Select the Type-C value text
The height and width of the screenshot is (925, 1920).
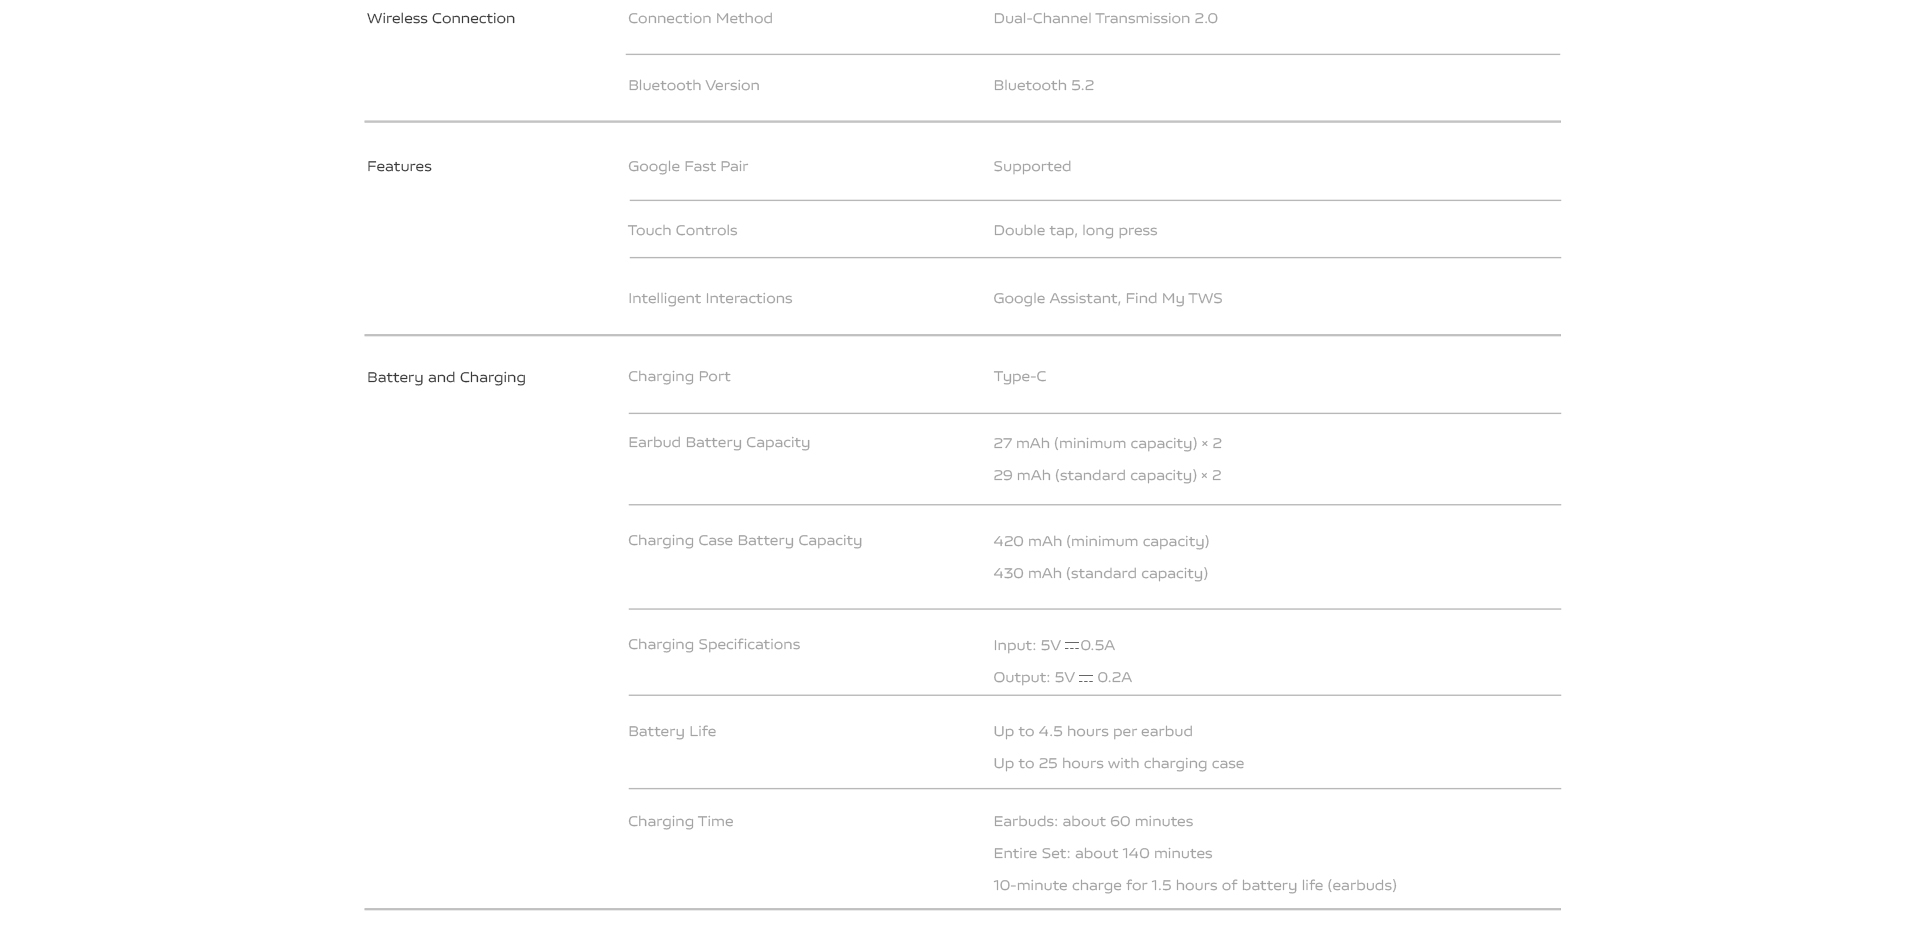pyautogui.click(x=1019, y=376)
